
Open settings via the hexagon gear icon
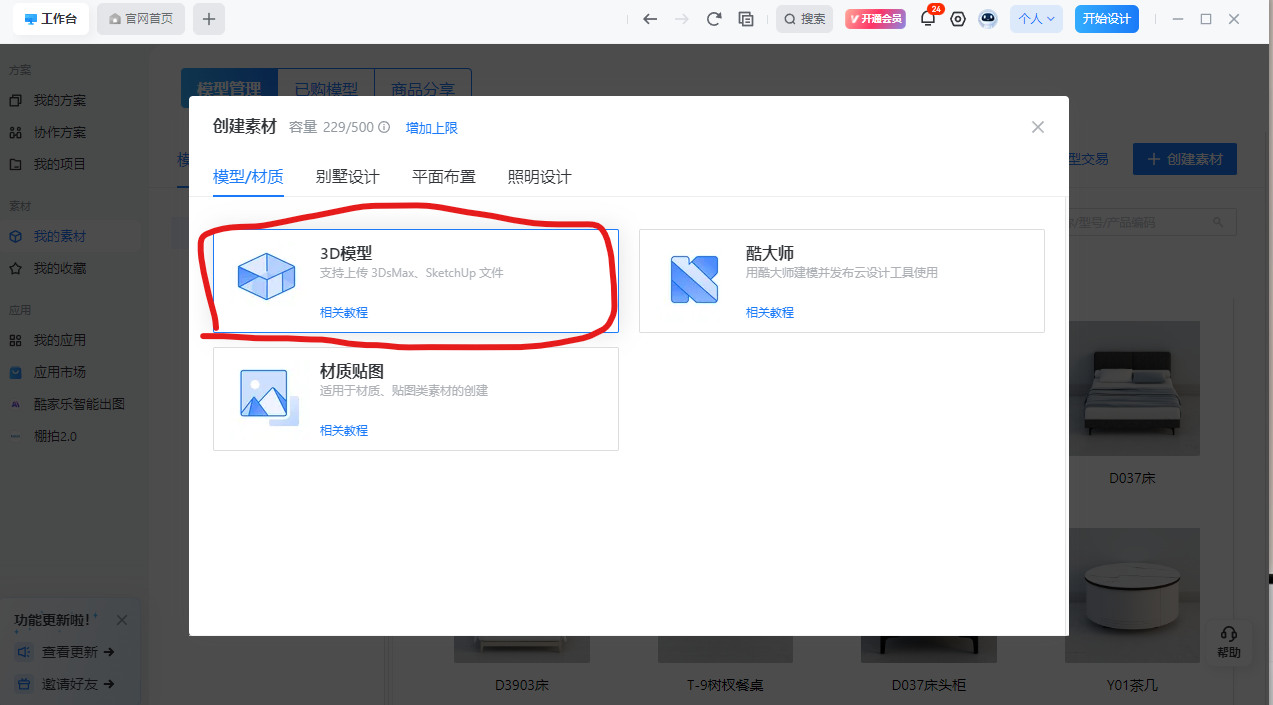(x=958, y=19)
